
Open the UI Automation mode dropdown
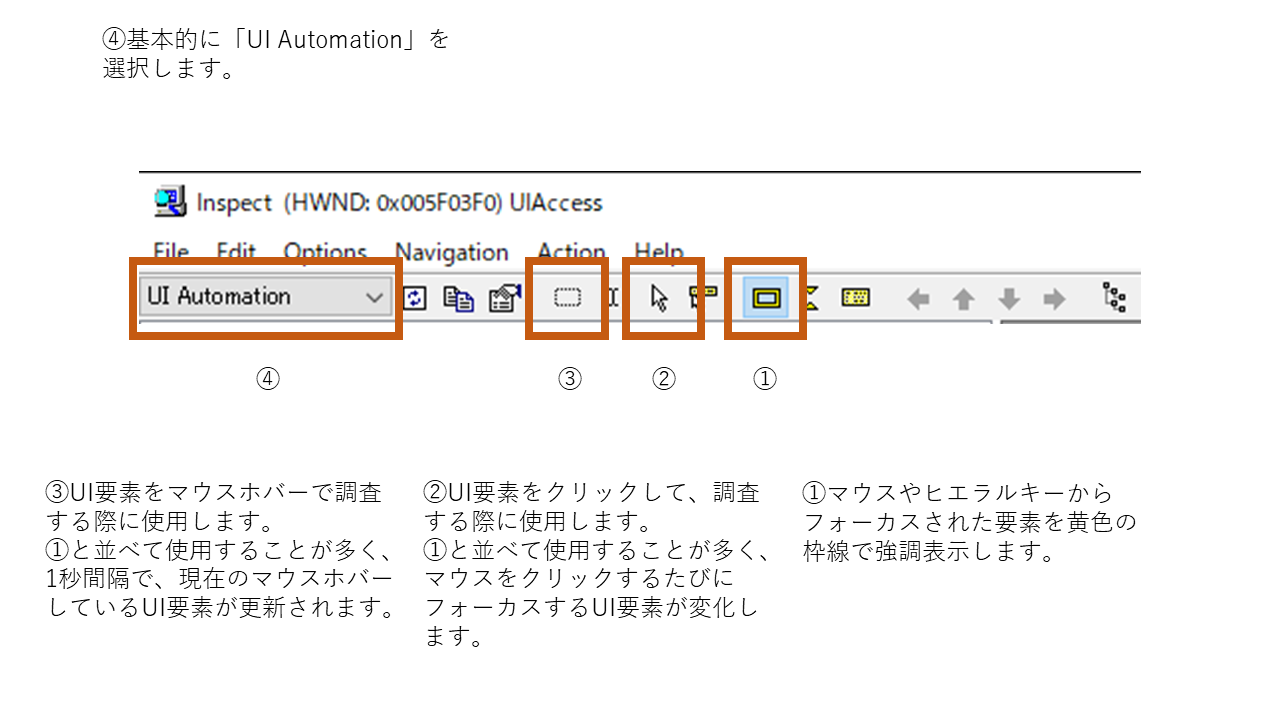(x=265, y=297)
